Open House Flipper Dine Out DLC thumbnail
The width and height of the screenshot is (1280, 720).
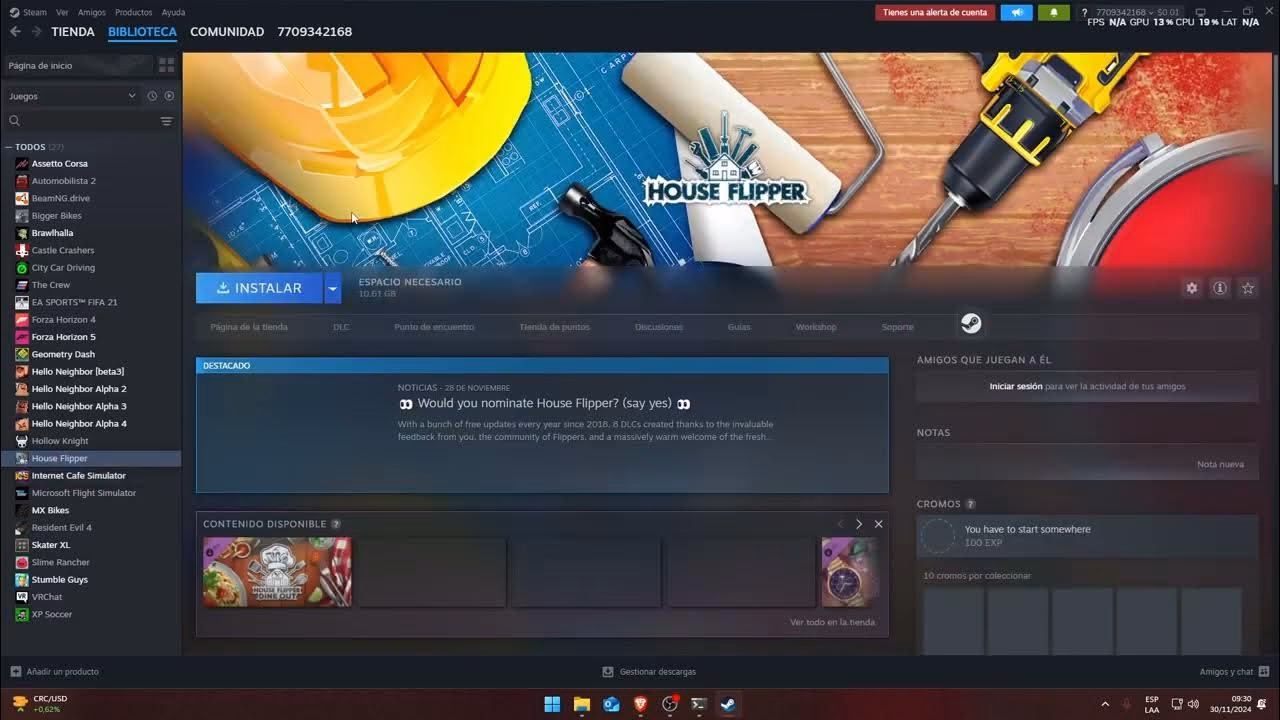click(277, 572)
